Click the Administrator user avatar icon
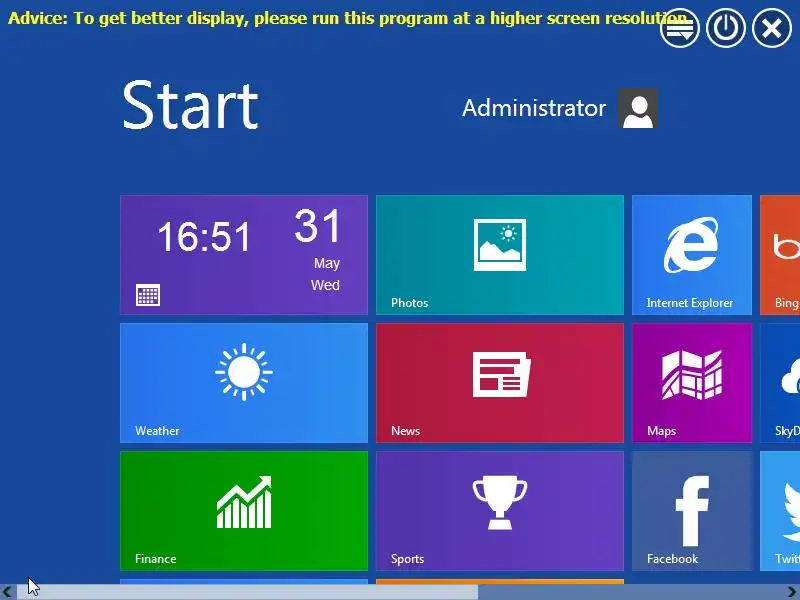This screenshot has width=800, height=600. pyautogui.click(x=638, y=108)
